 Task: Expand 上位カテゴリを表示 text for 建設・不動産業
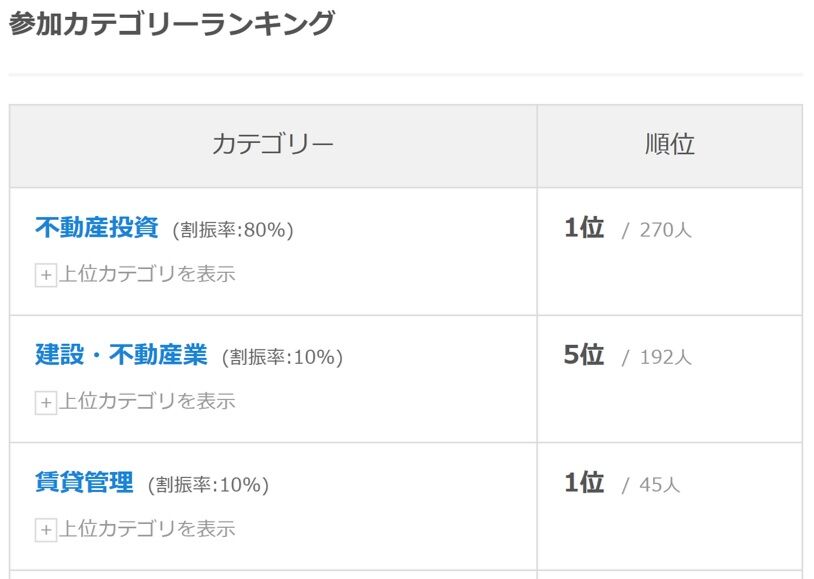(x=146, y=402)
